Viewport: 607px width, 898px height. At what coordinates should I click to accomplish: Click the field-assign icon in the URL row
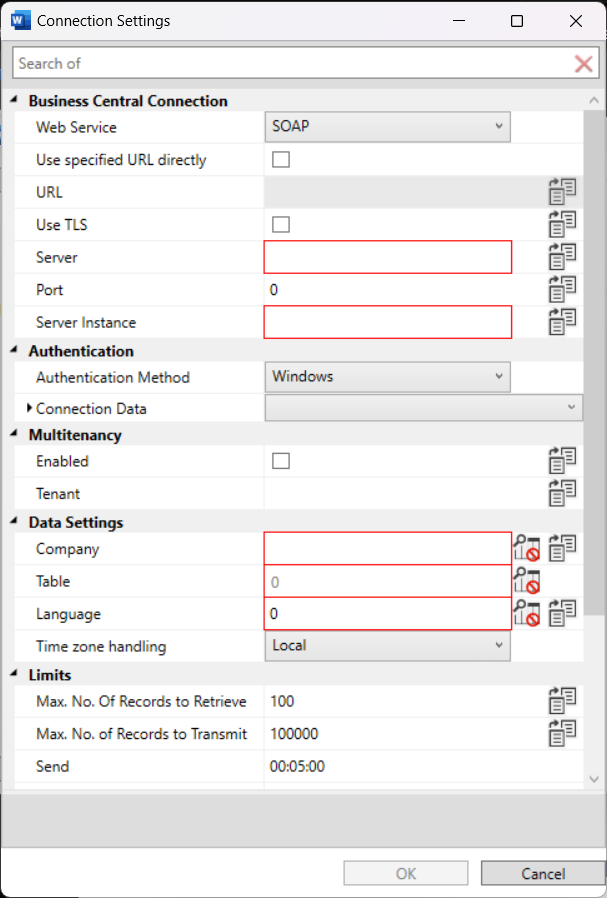(x=562, y=192)
